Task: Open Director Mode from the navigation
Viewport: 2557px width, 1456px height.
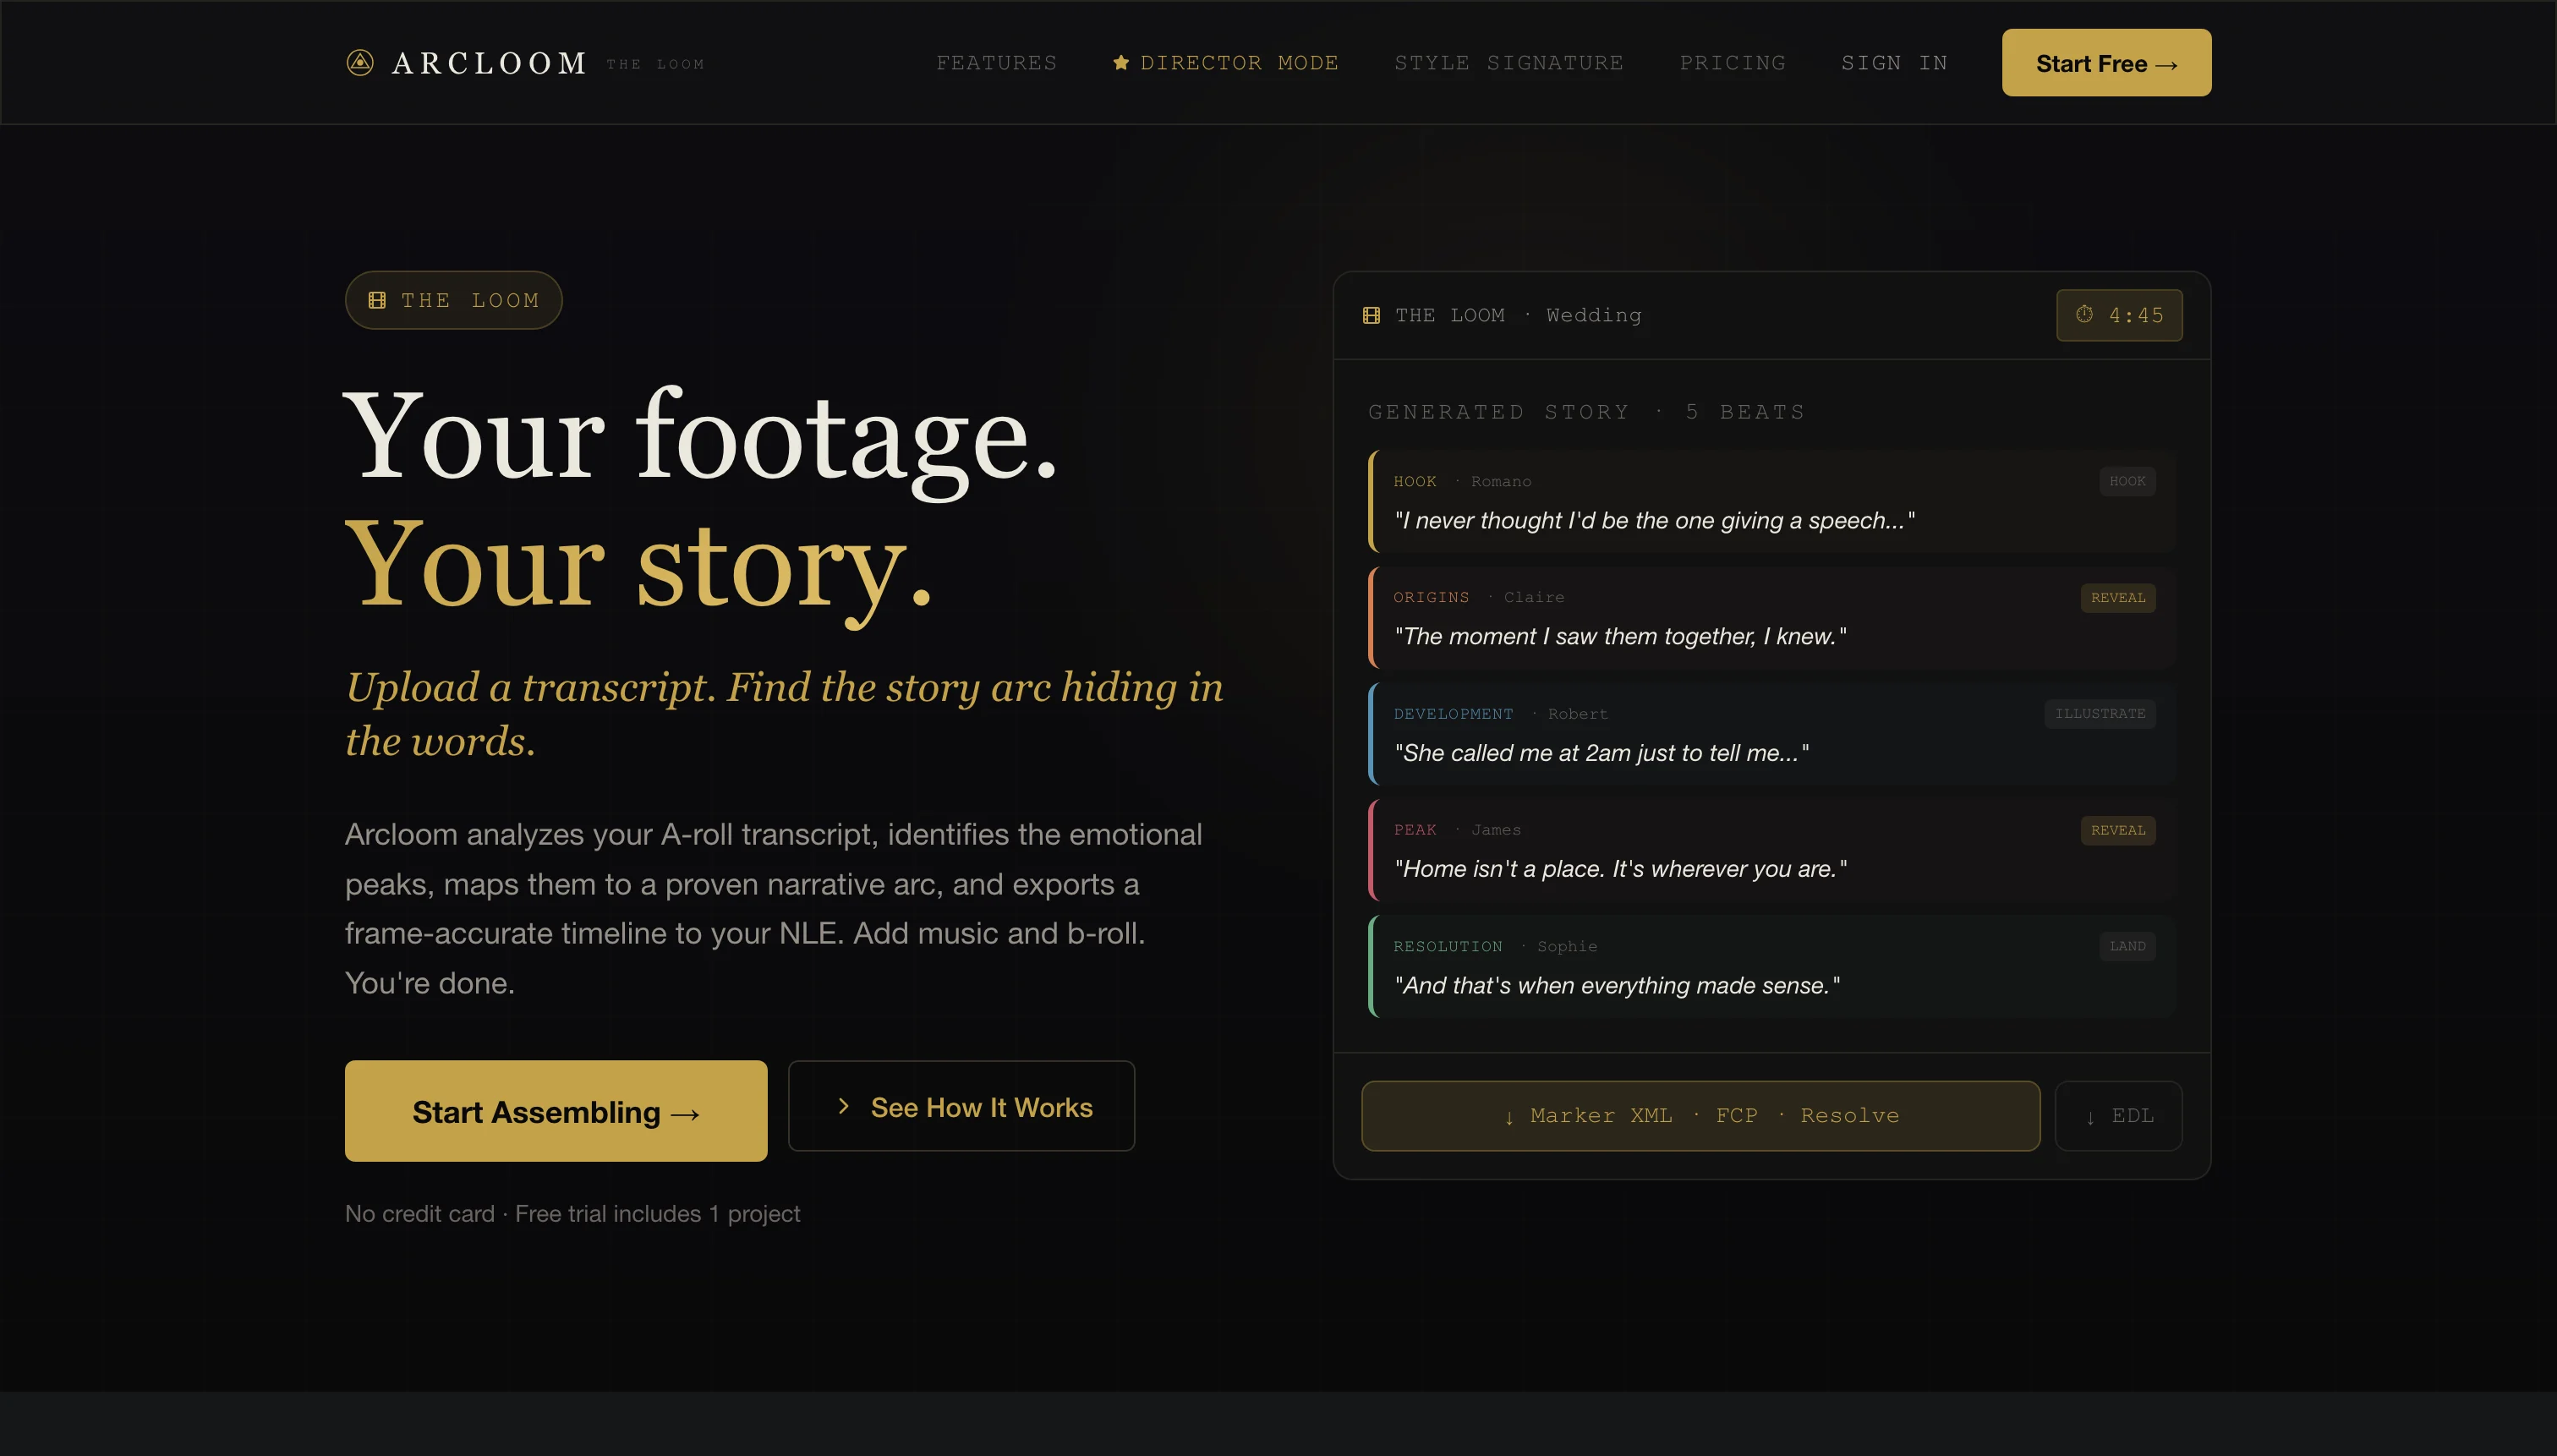Action: (x=1226, y=63)
